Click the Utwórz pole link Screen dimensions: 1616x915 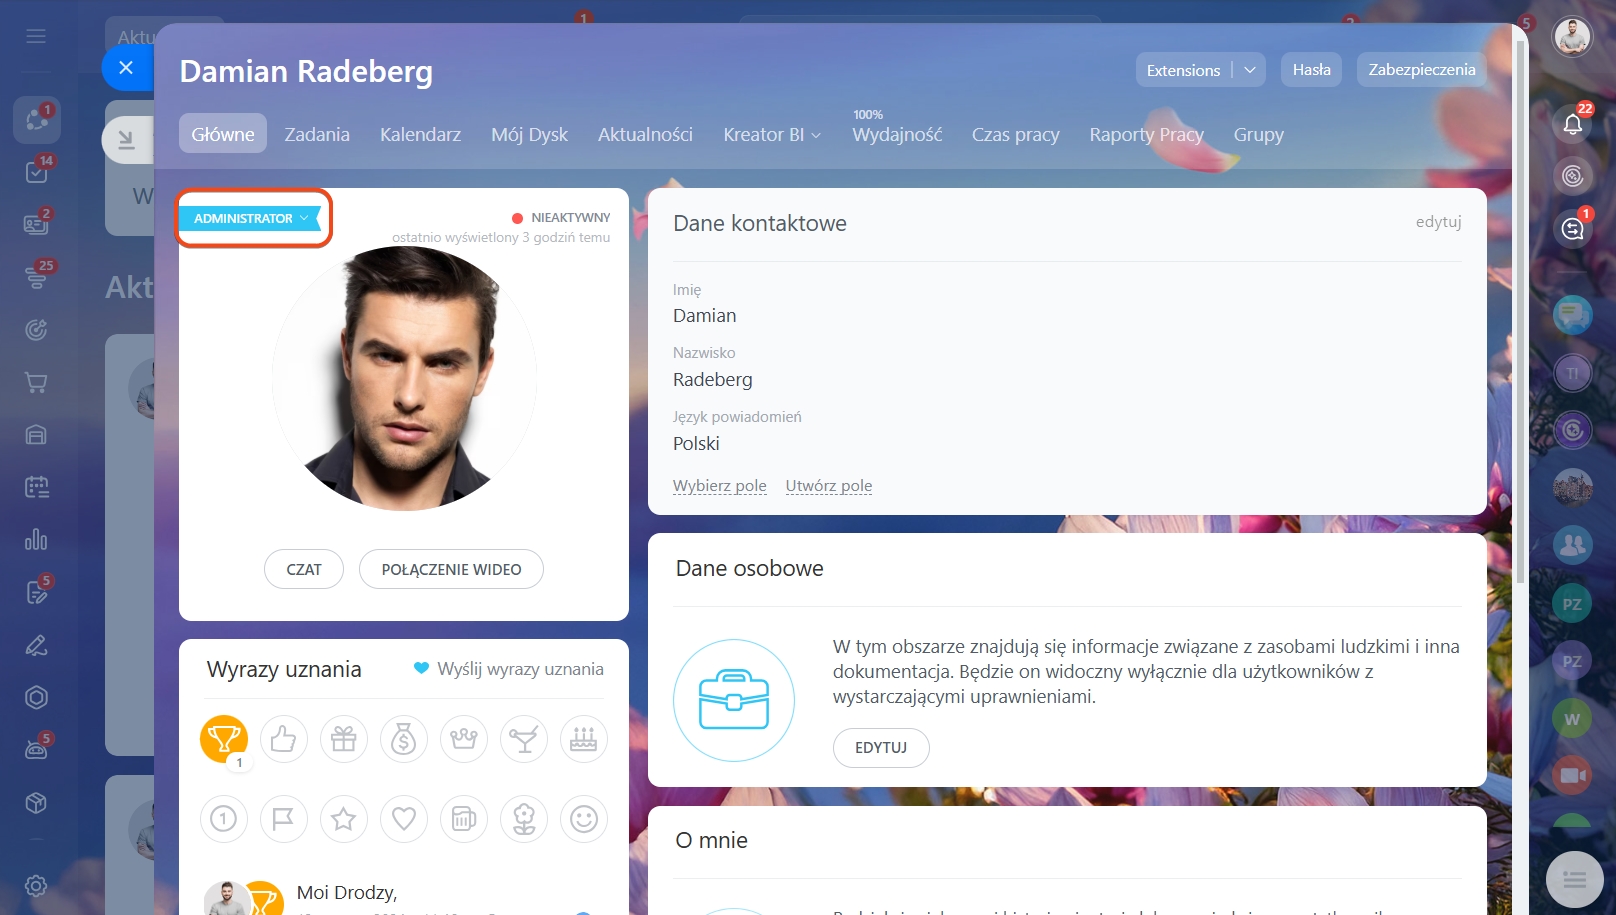pos(829,486)
